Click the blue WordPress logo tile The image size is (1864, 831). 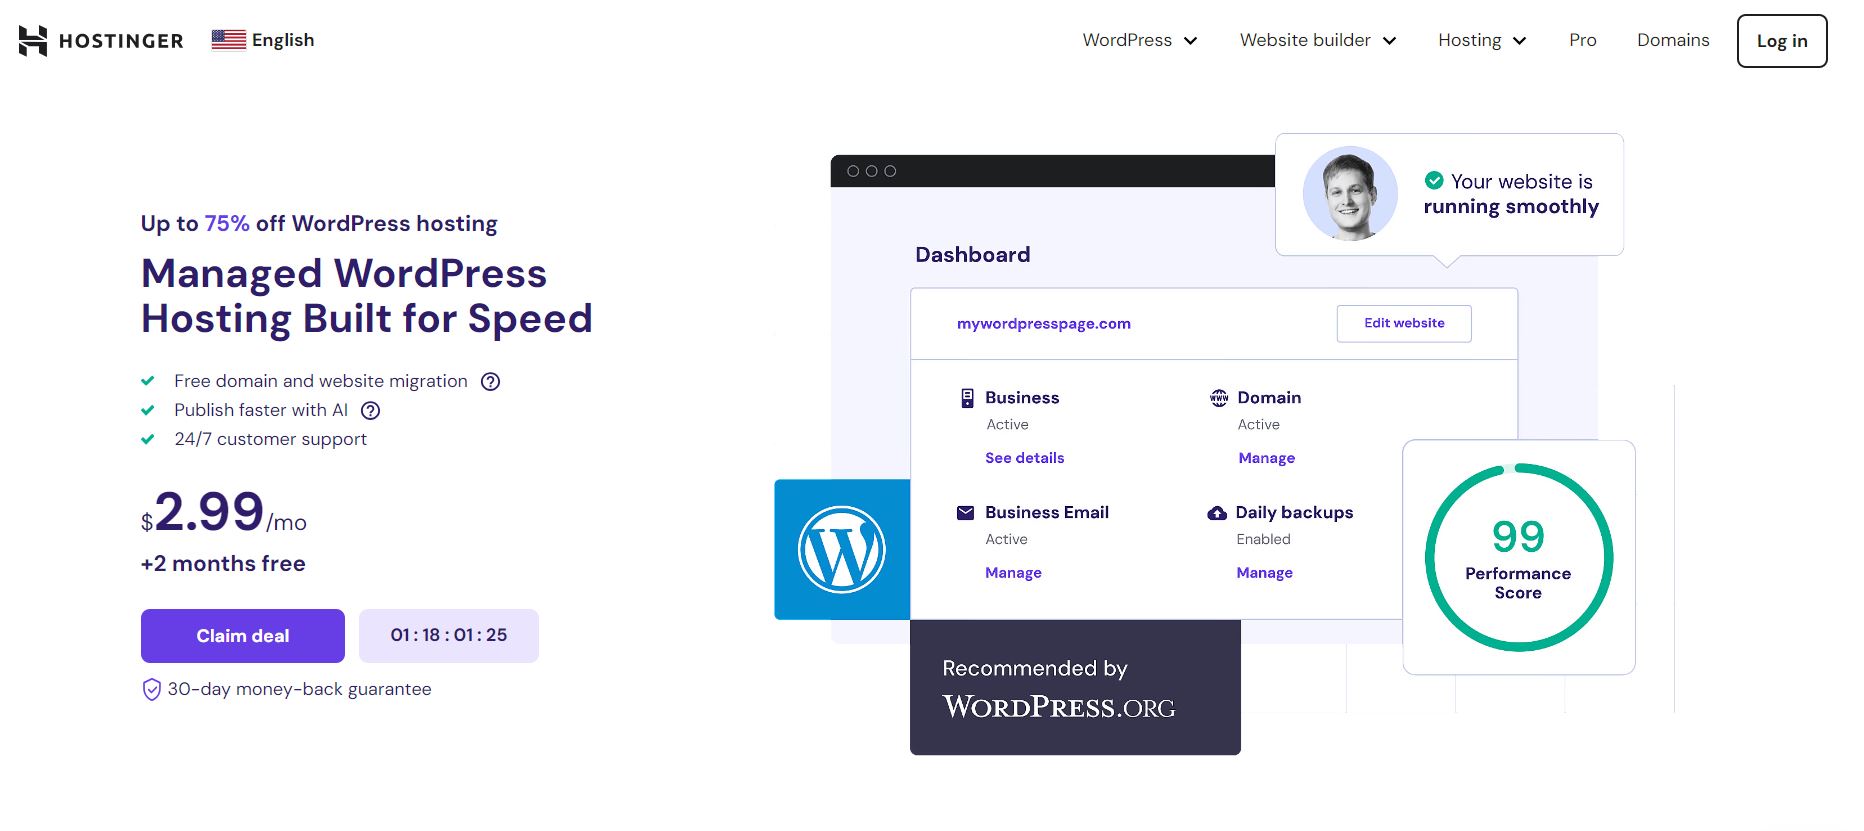point(842,549)
